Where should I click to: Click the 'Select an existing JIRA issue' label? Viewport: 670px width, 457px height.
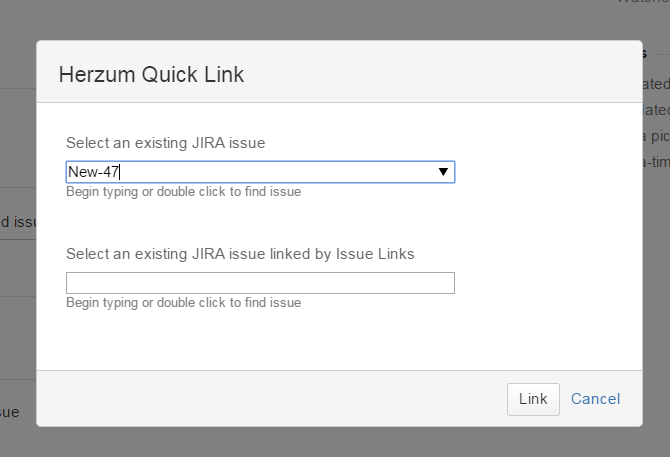[x=166, y=143]
